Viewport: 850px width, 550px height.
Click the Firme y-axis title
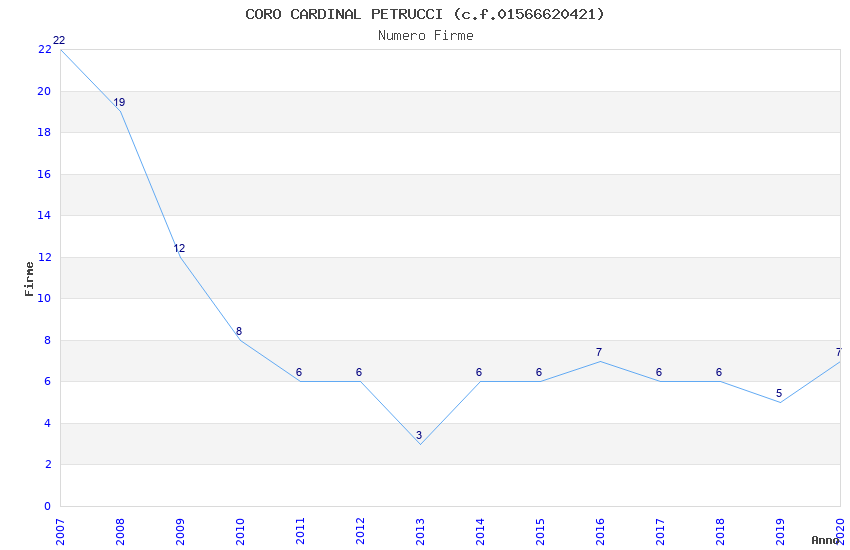coord(29,278)
